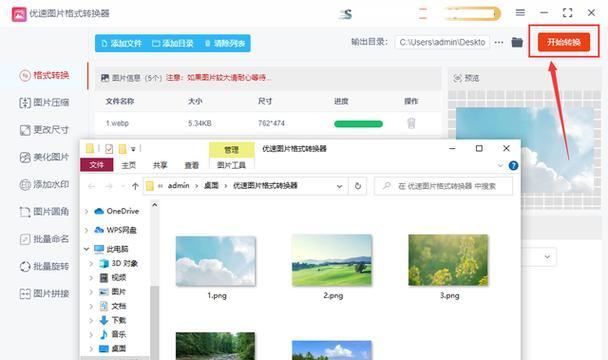608x360 pixels.
Task: Click the progress bar of 1.webp
Action: 358,124
